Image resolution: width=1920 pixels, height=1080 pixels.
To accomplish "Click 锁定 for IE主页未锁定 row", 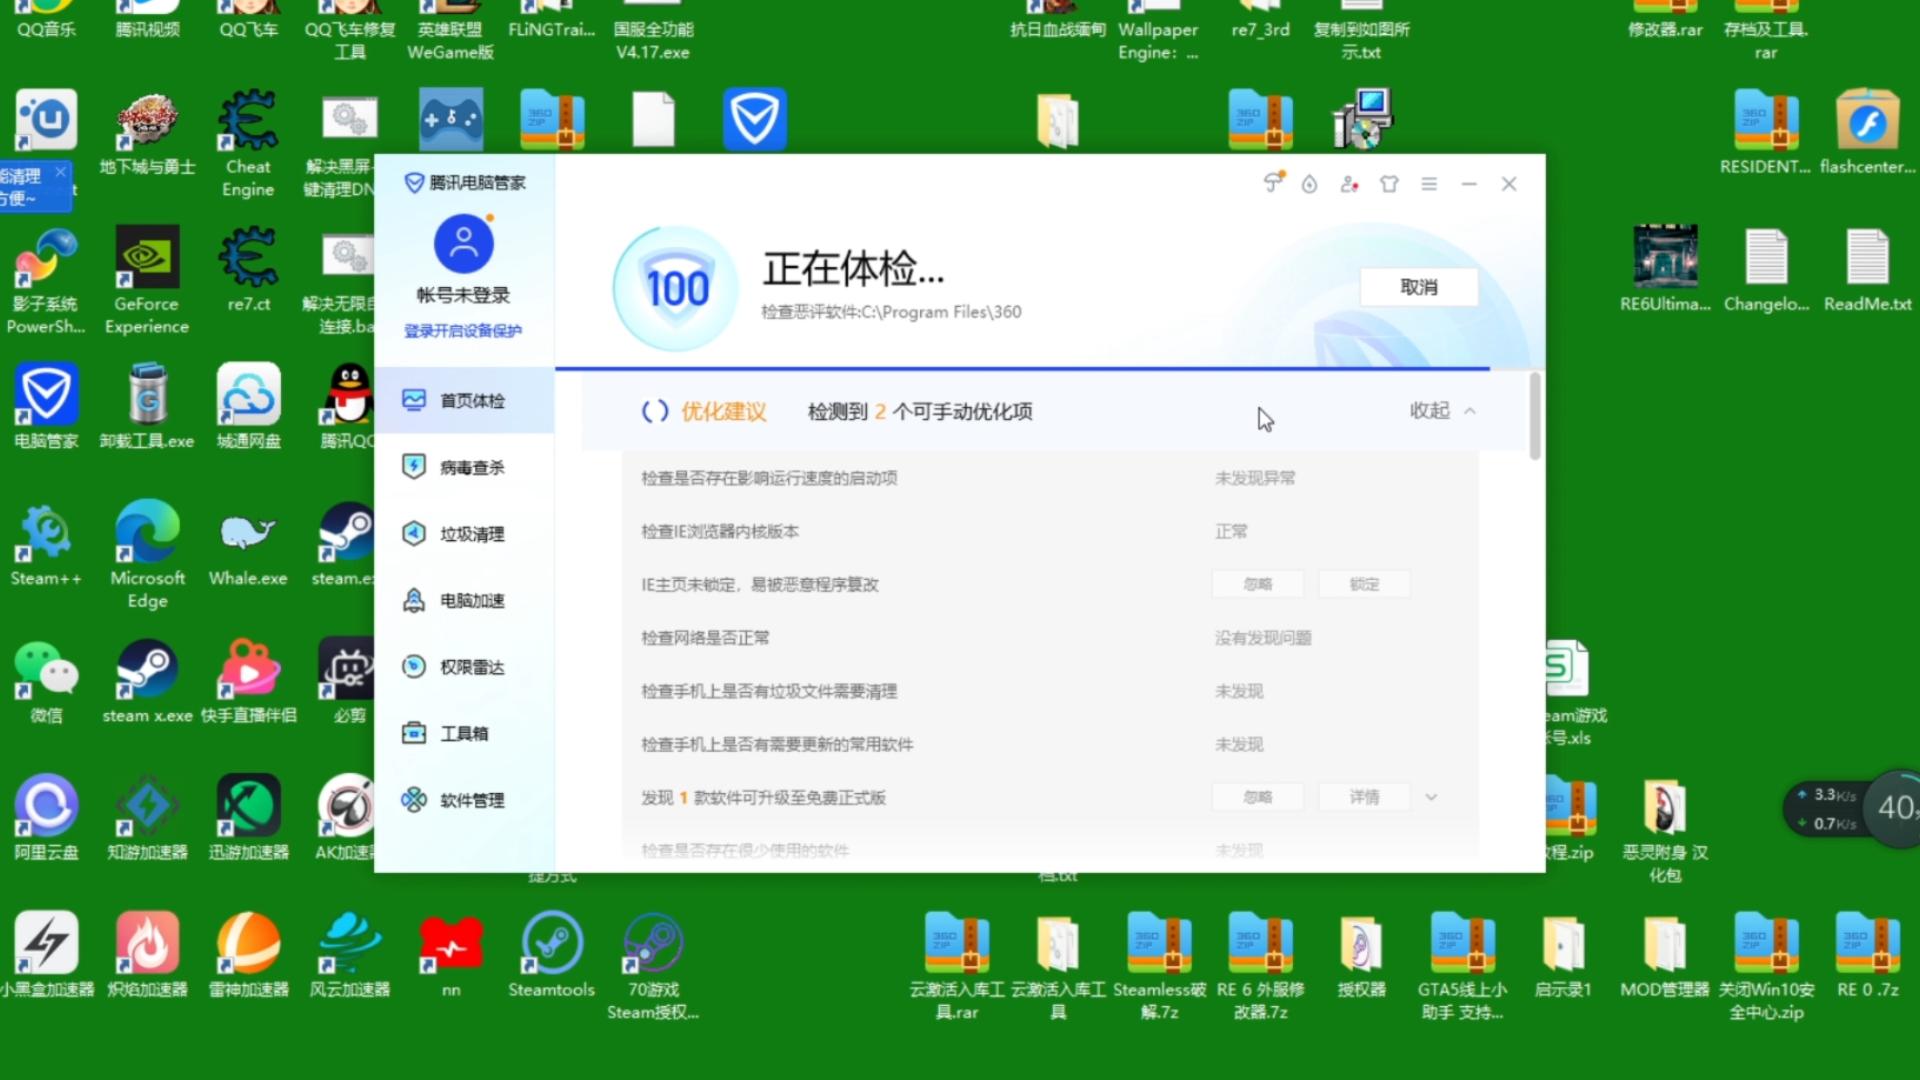I will (1365, 584).
